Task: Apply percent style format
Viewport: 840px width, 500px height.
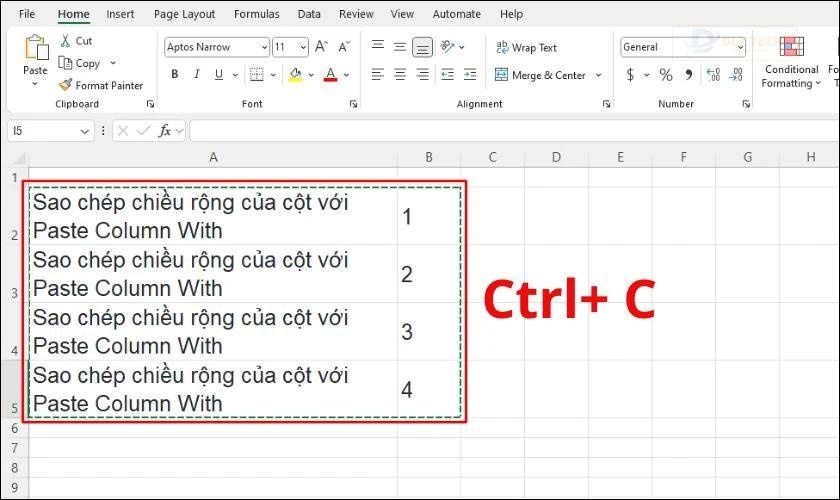Action: click(x=666, y=74)
